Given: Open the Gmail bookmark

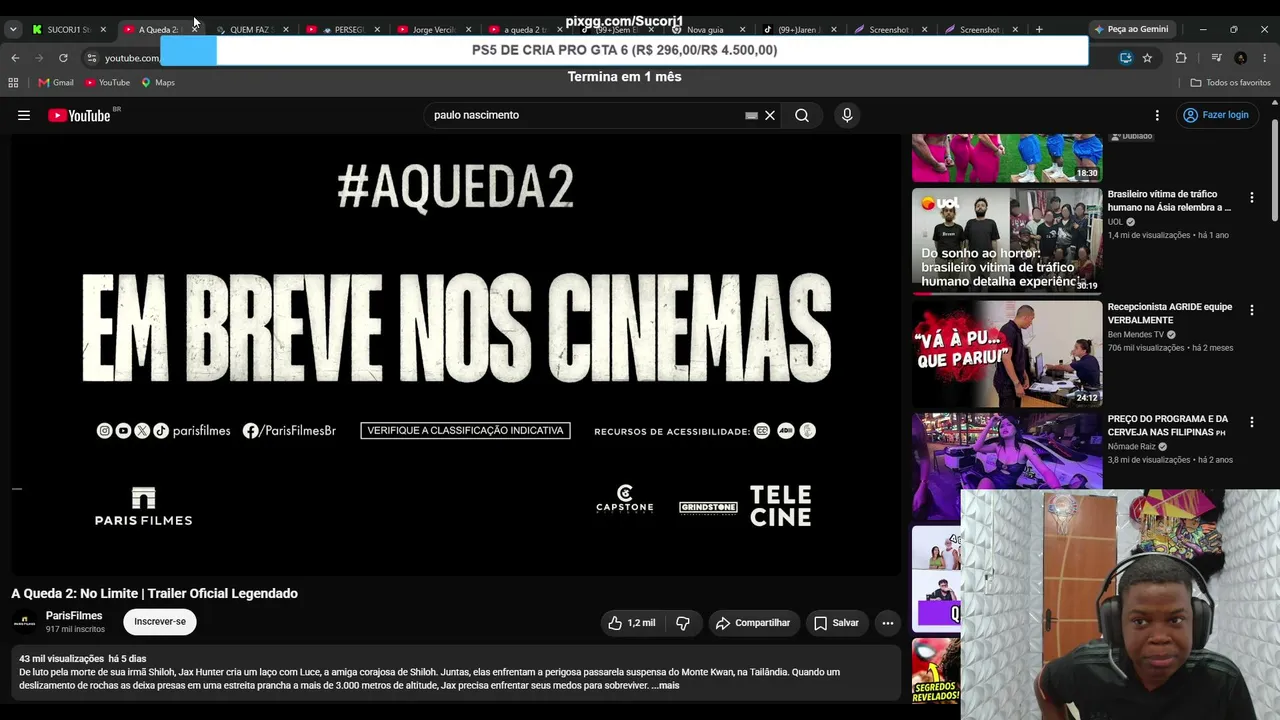Looking at the screenshot, I should click(56, 82).
